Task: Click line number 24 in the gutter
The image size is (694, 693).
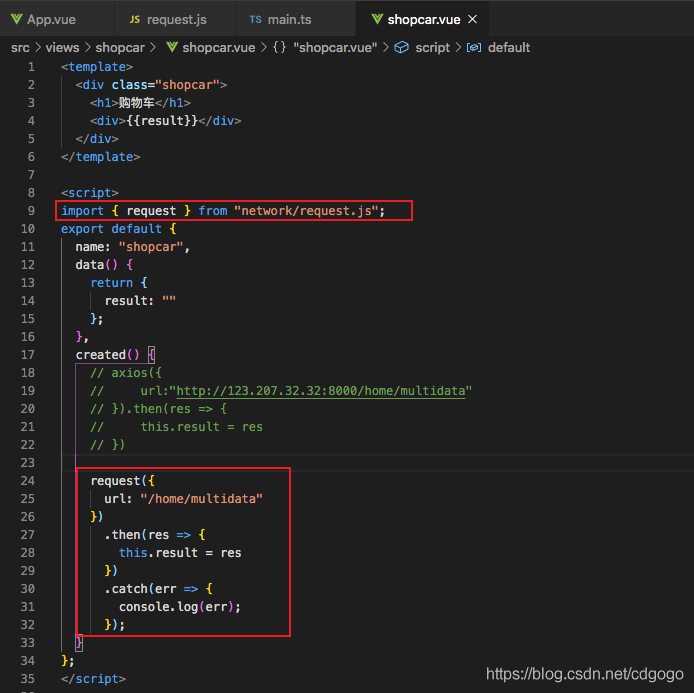Action: click(x=27, y=481)
